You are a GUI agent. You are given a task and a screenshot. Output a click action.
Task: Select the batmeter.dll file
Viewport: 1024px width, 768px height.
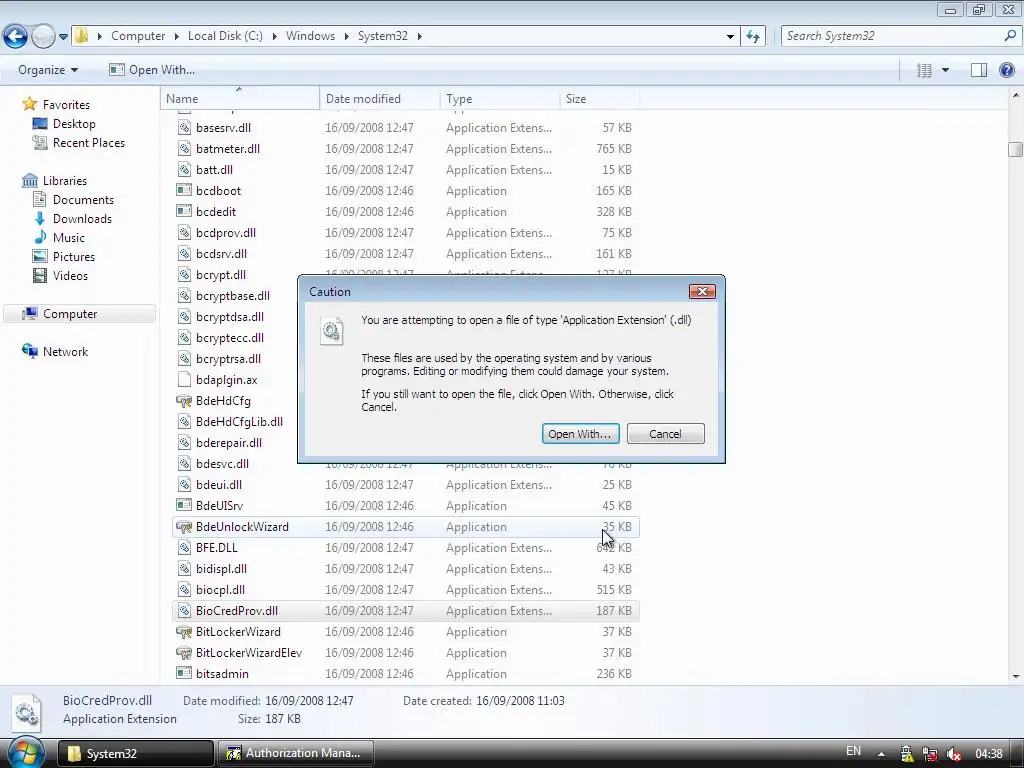coord(227,148)
